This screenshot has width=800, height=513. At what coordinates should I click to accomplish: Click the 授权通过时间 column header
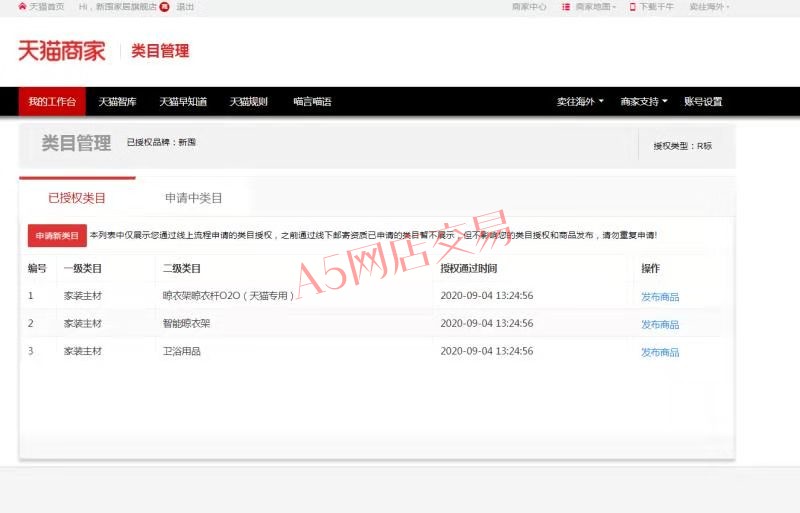click(468, 268)
